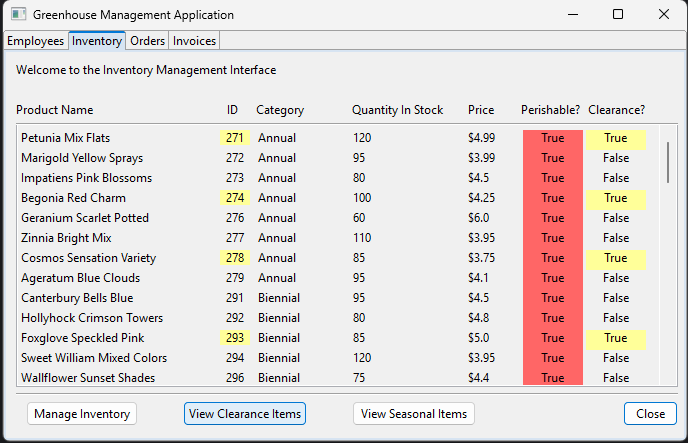Select the Petunia Mix Flats row
Screen dimensions: 688x443
coord(66,138)
